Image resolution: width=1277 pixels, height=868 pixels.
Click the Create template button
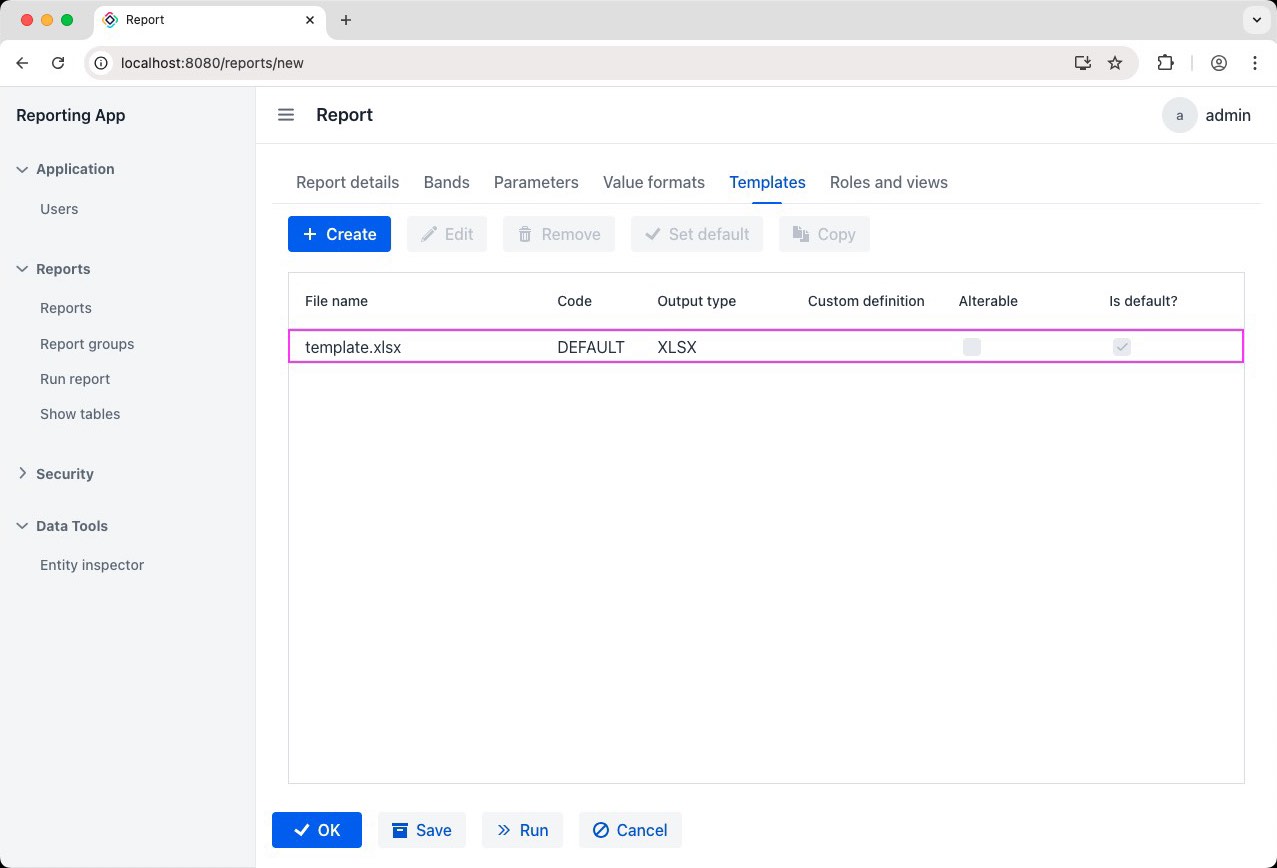tap(339, 234)
